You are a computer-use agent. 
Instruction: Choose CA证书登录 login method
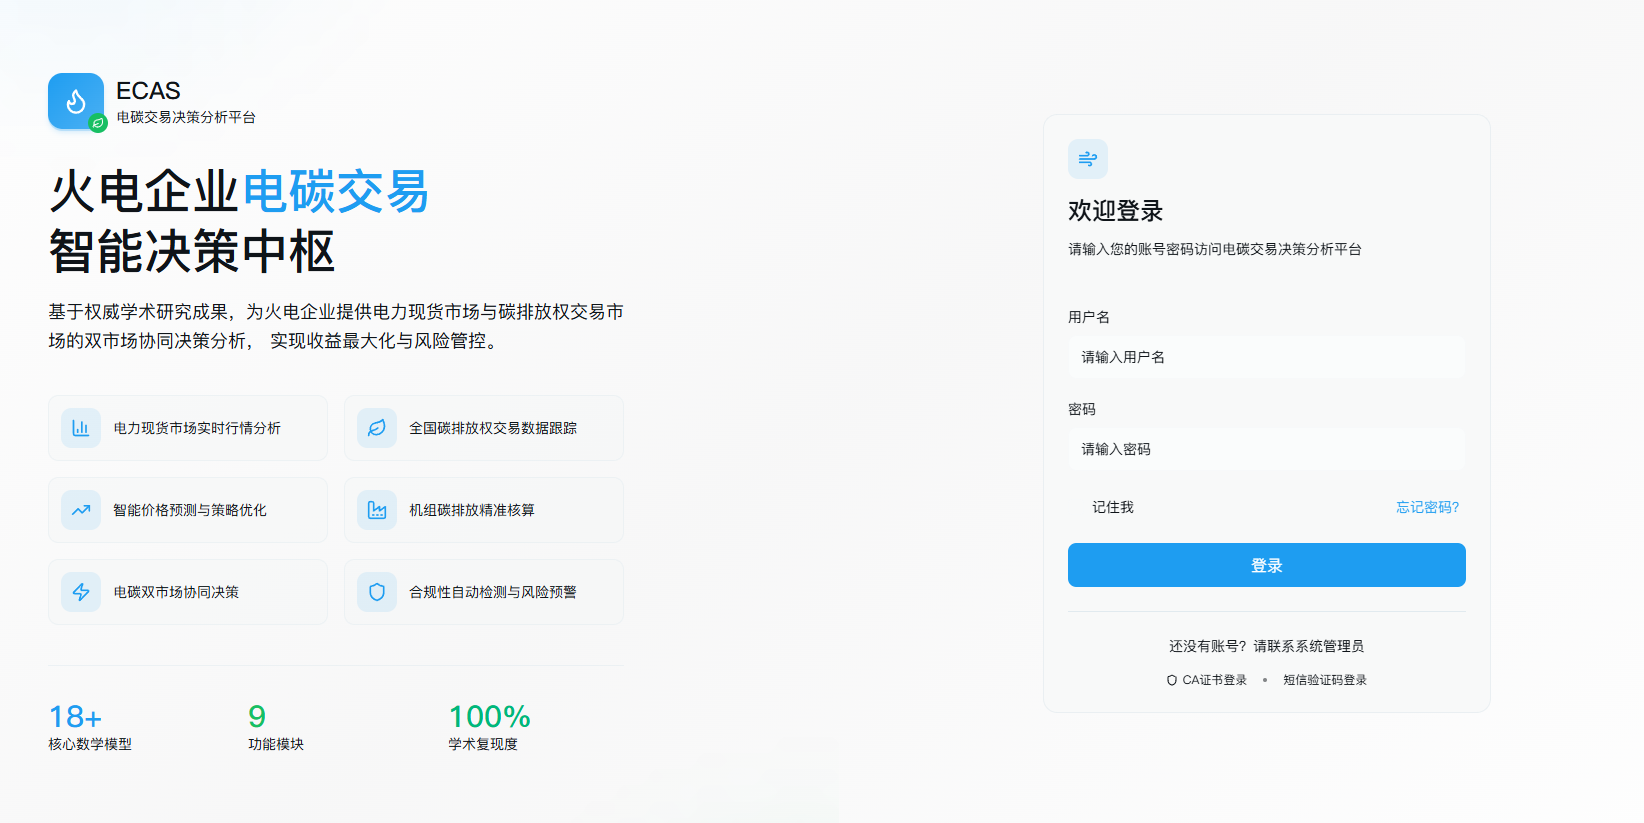(1214, 680)
